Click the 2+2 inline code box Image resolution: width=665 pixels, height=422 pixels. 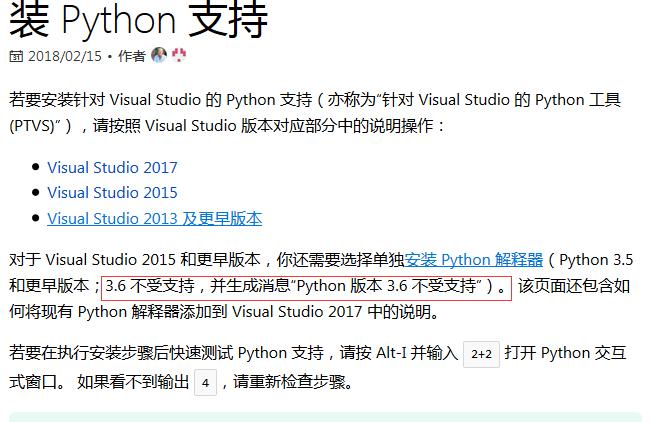pos(482,354)
